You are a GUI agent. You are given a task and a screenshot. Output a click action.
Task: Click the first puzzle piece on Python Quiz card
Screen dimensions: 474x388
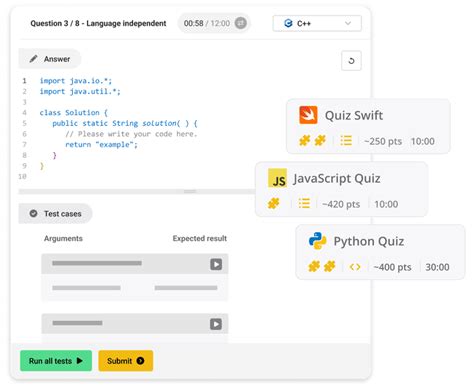(x=314, y=266)
